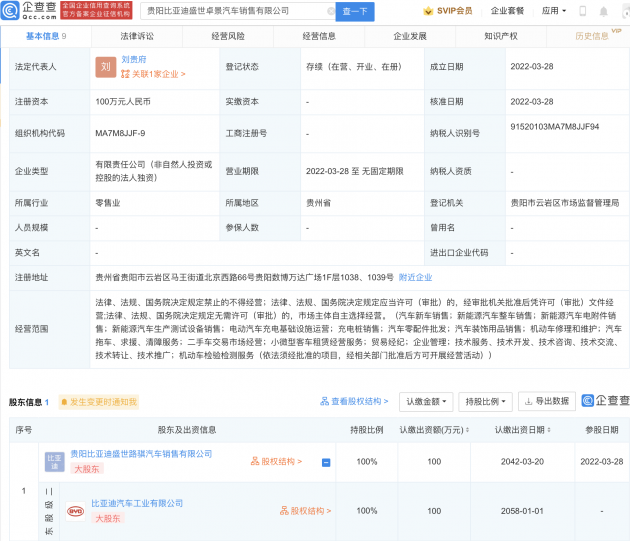Click the 纳税人识别号 value 91520103MA7M8JJF94
This screenshot has width=630, height=541.
click(x=554, y=127)
